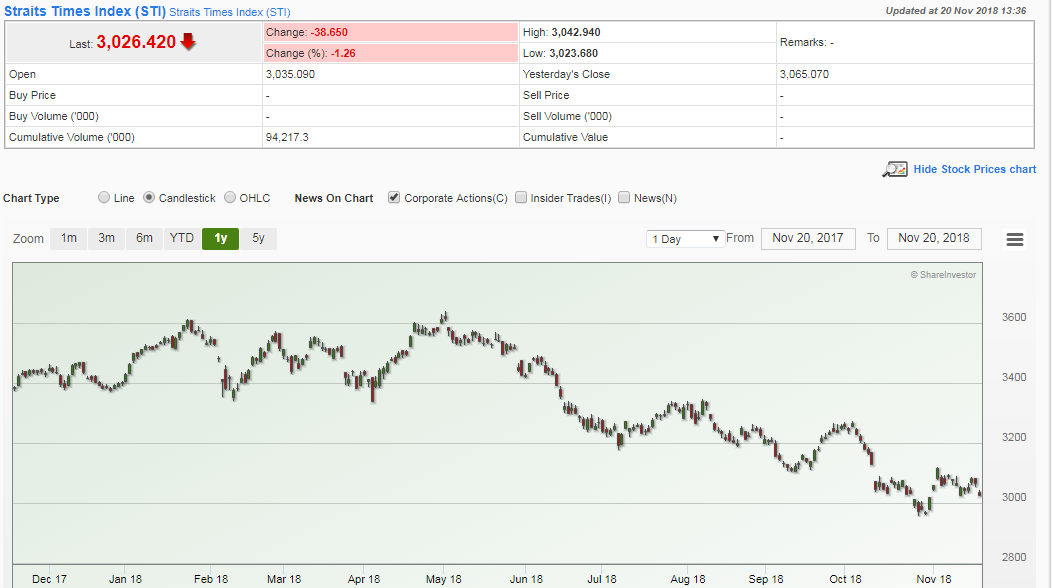Set zoom range to 1m
Screen dimensions: 1052x588
(68, 238)
